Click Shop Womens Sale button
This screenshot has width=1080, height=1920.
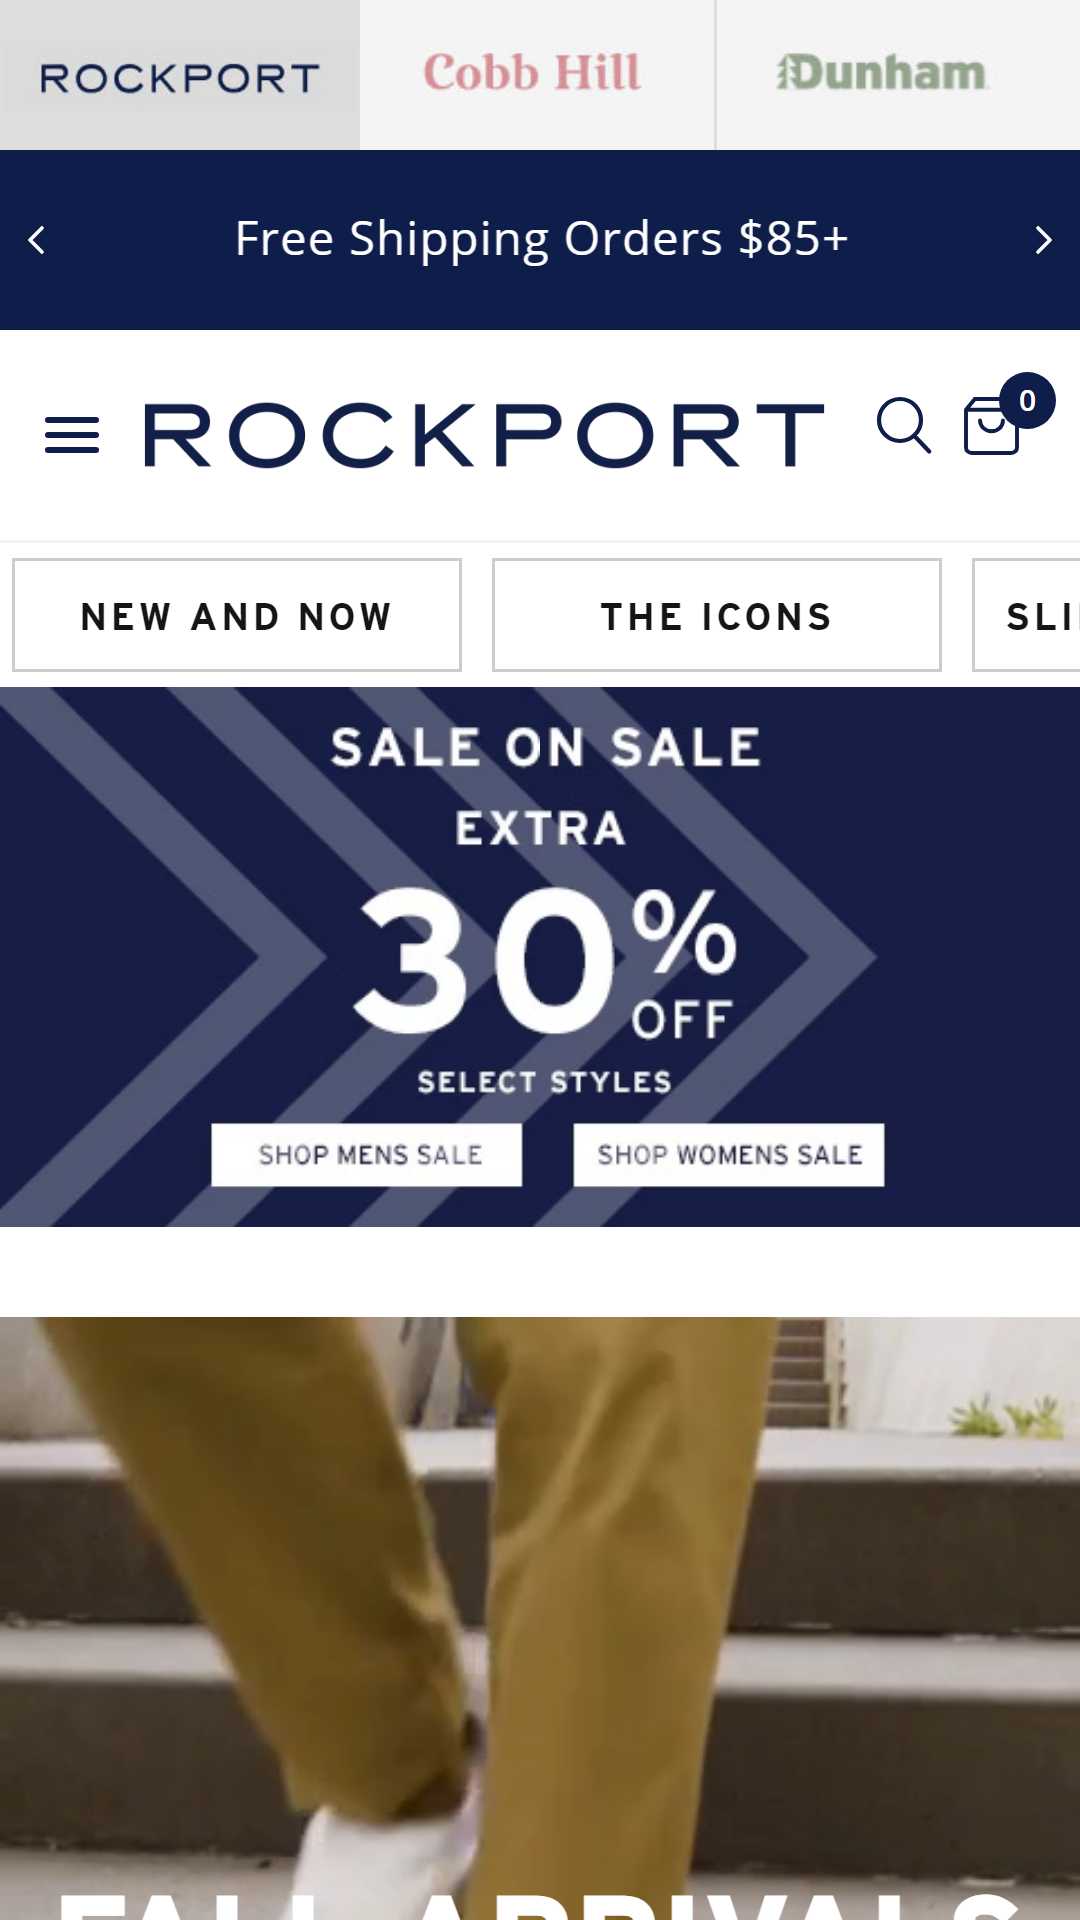(729, 1155)
